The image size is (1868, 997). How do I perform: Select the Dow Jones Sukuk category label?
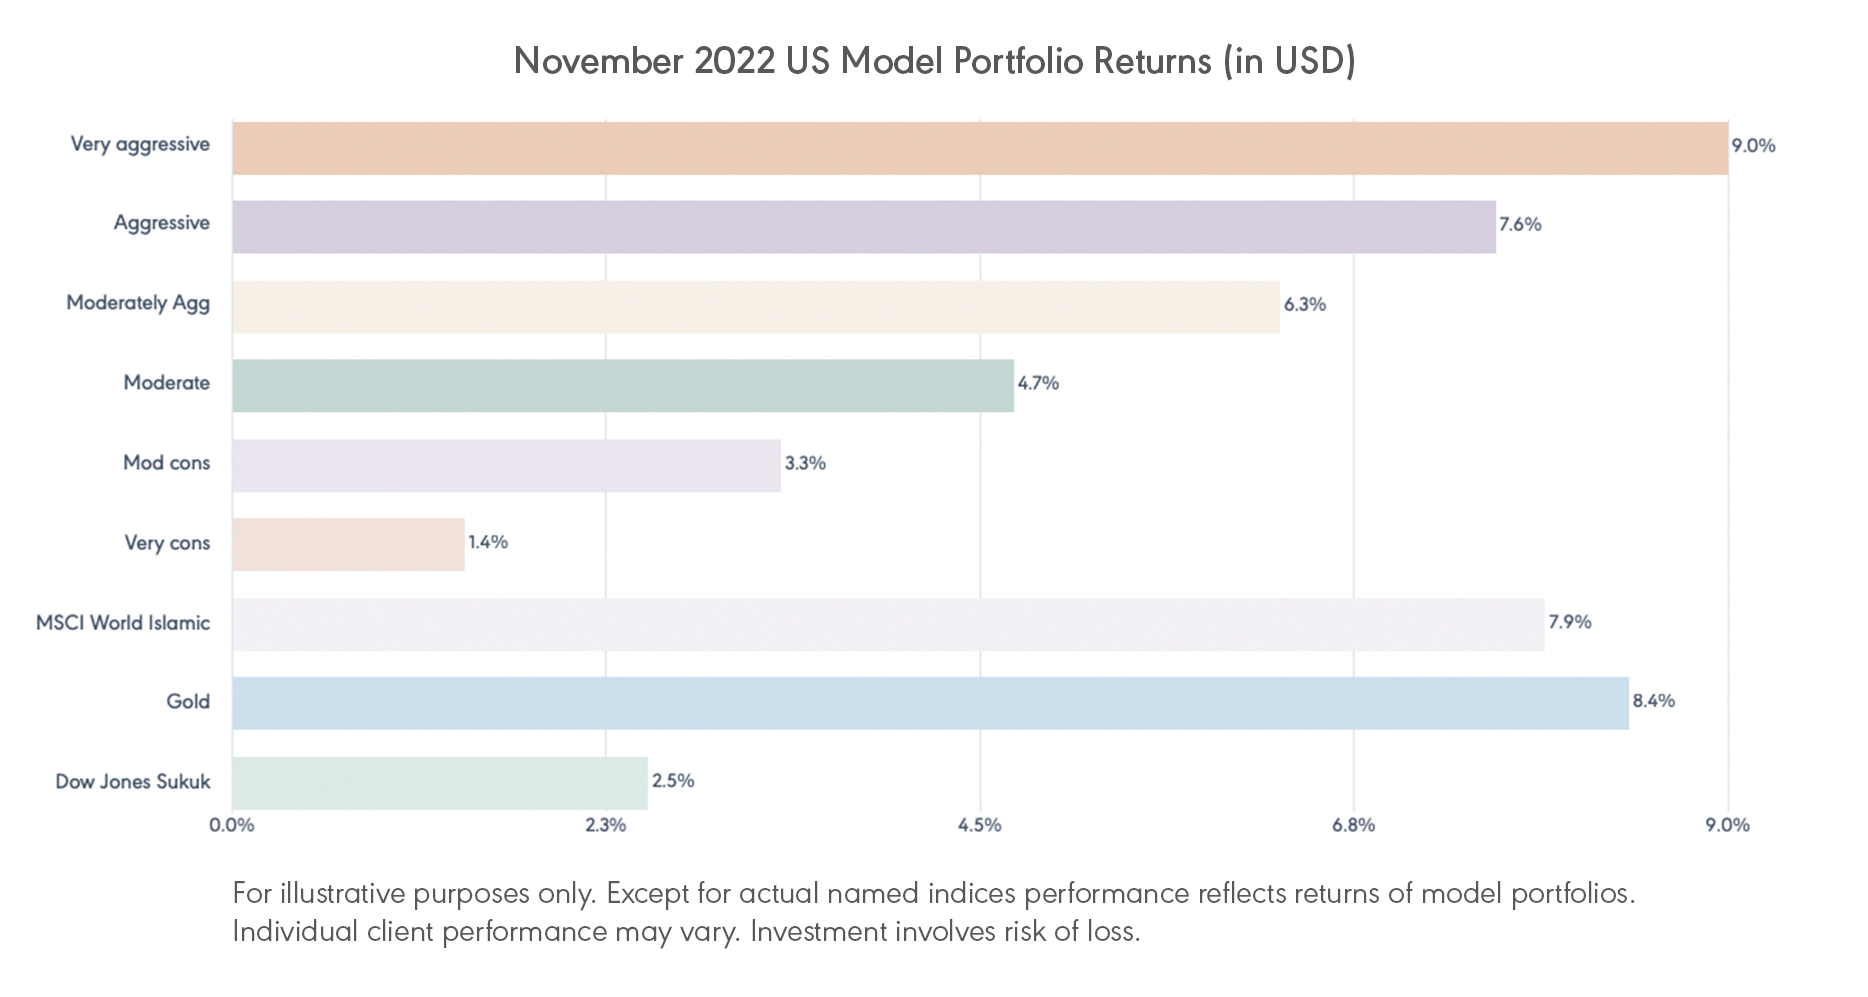(133, 782)
